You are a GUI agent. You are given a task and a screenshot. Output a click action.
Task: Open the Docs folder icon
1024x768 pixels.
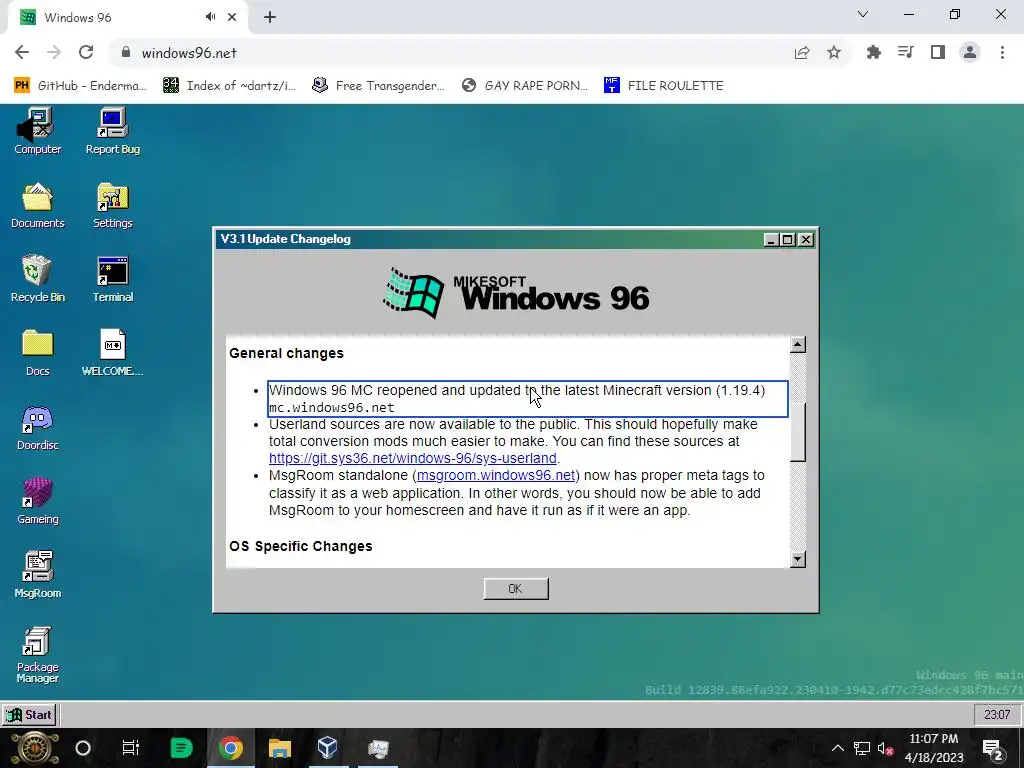click(37, 353)
